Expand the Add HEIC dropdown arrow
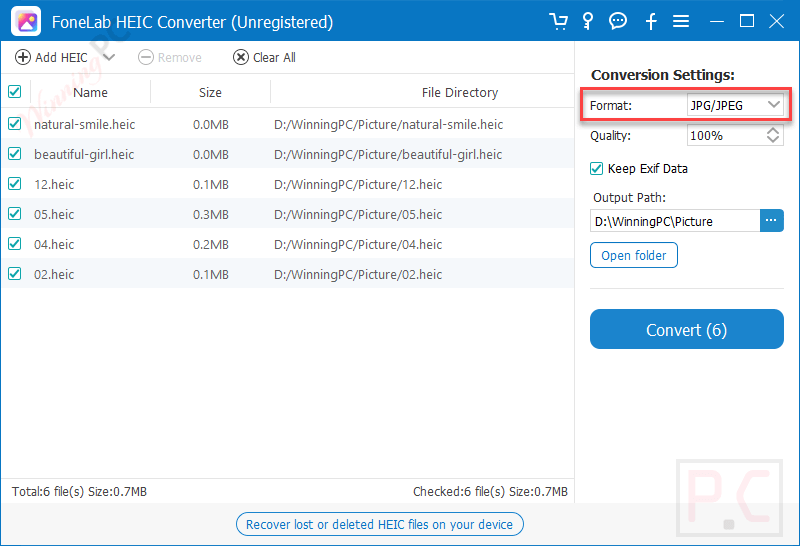The width and height of the screenshot is (800, 546). coord(109,57)
